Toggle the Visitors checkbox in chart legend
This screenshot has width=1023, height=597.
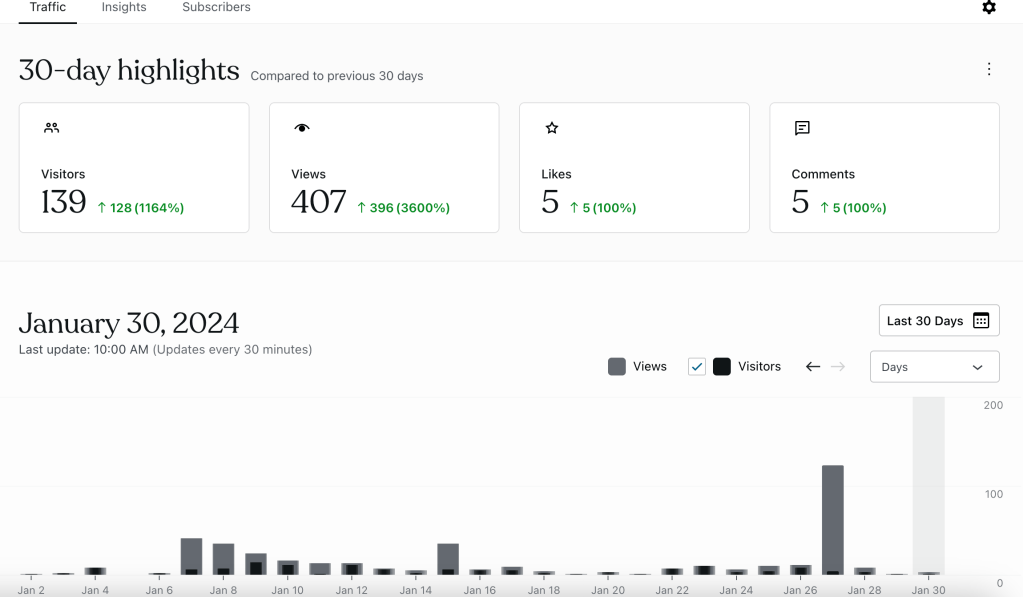(x=697, y=367)
